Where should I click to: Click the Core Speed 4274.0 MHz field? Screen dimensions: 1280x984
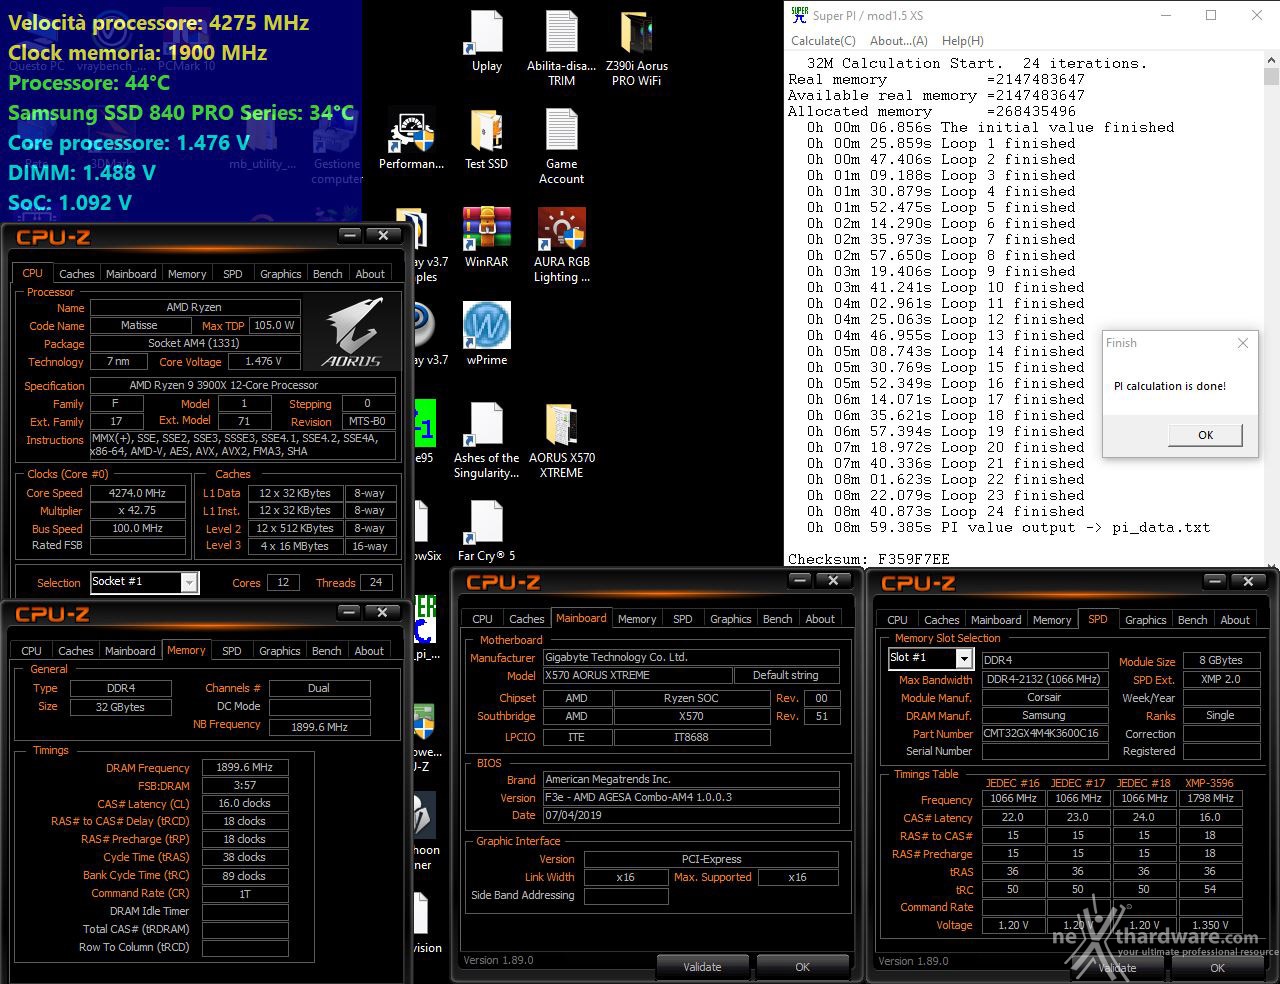[x=137, y=493]
